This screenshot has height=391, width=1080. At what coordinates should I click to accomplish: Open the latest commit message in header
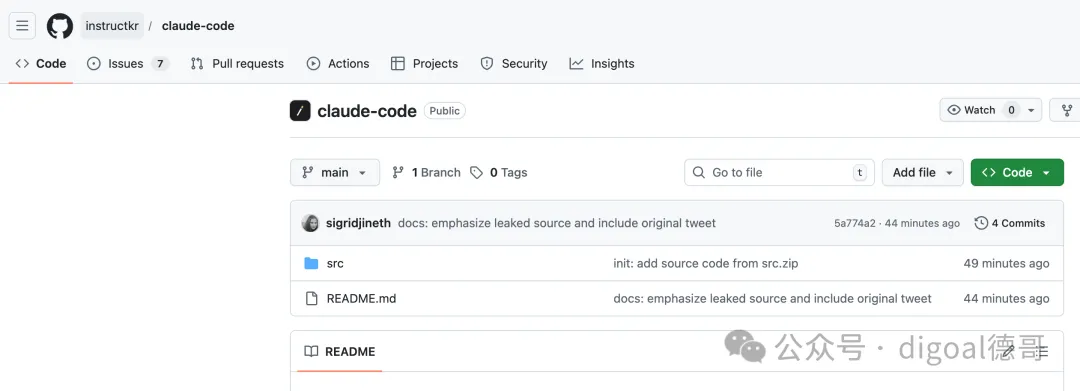pos(557,223)
